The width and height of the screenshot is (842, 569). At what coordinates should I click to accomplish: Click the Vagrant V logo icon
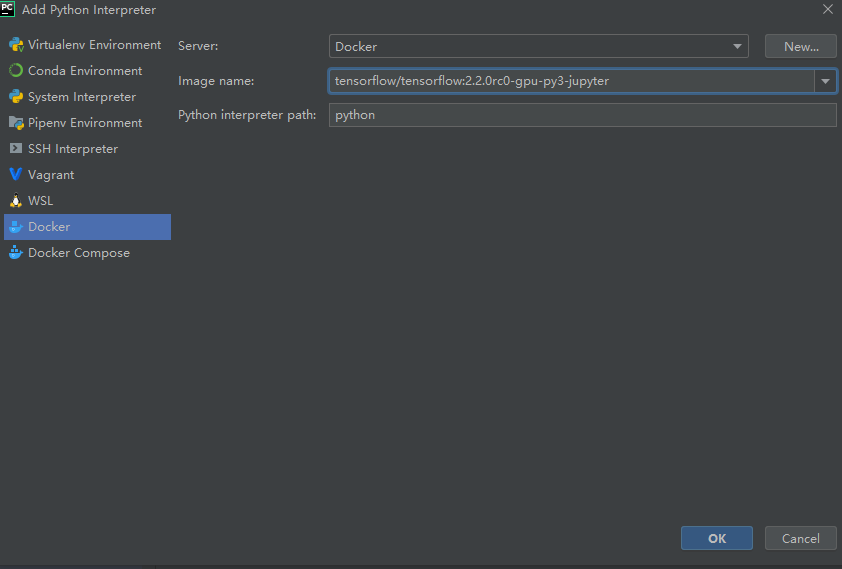pyautogui.click(x=16, y=174)
